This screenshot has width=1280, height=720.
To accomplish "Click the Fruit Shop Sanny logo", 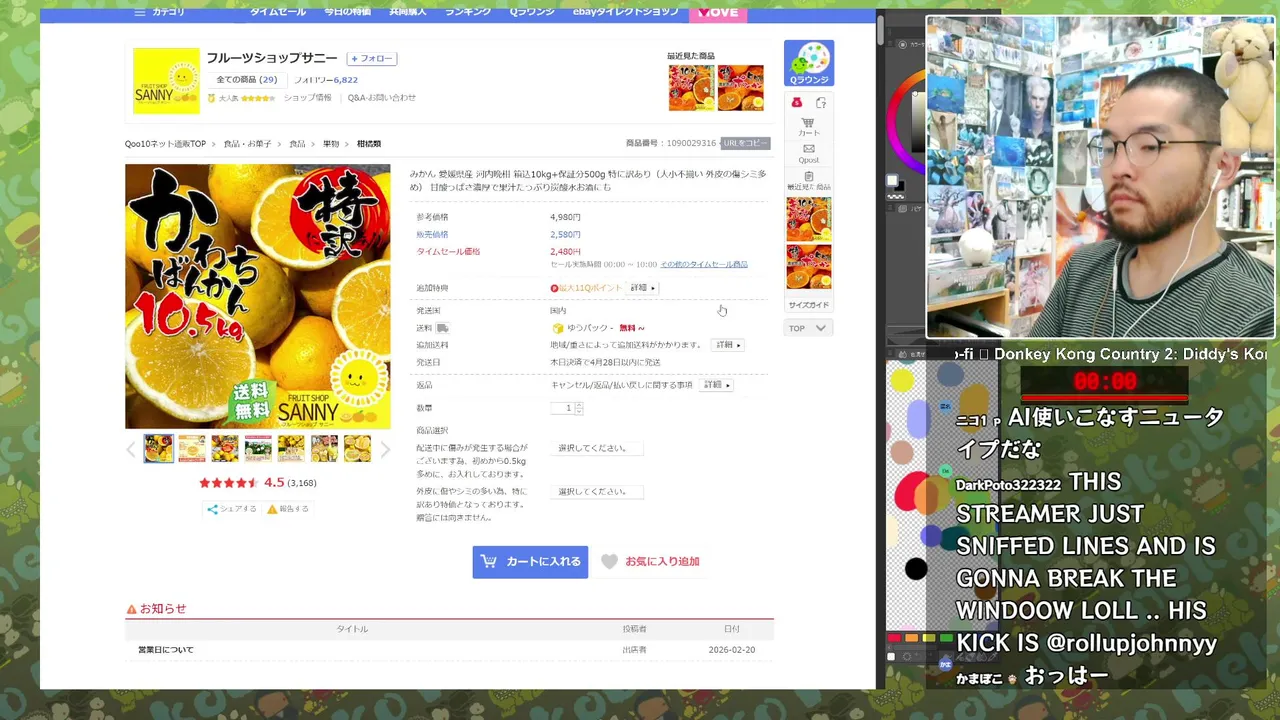I will click(x=166, y=81).
